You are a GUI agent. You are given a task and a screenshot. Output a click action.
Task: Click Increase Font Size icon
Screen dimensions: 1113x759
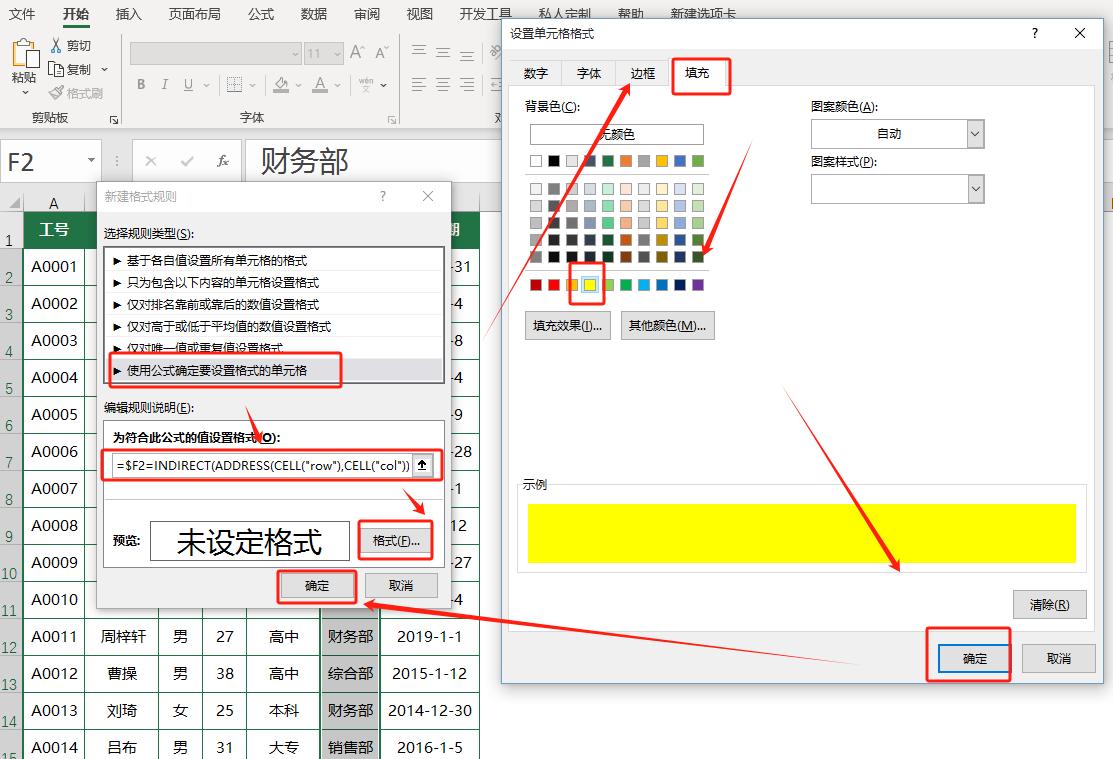(357, 53)
